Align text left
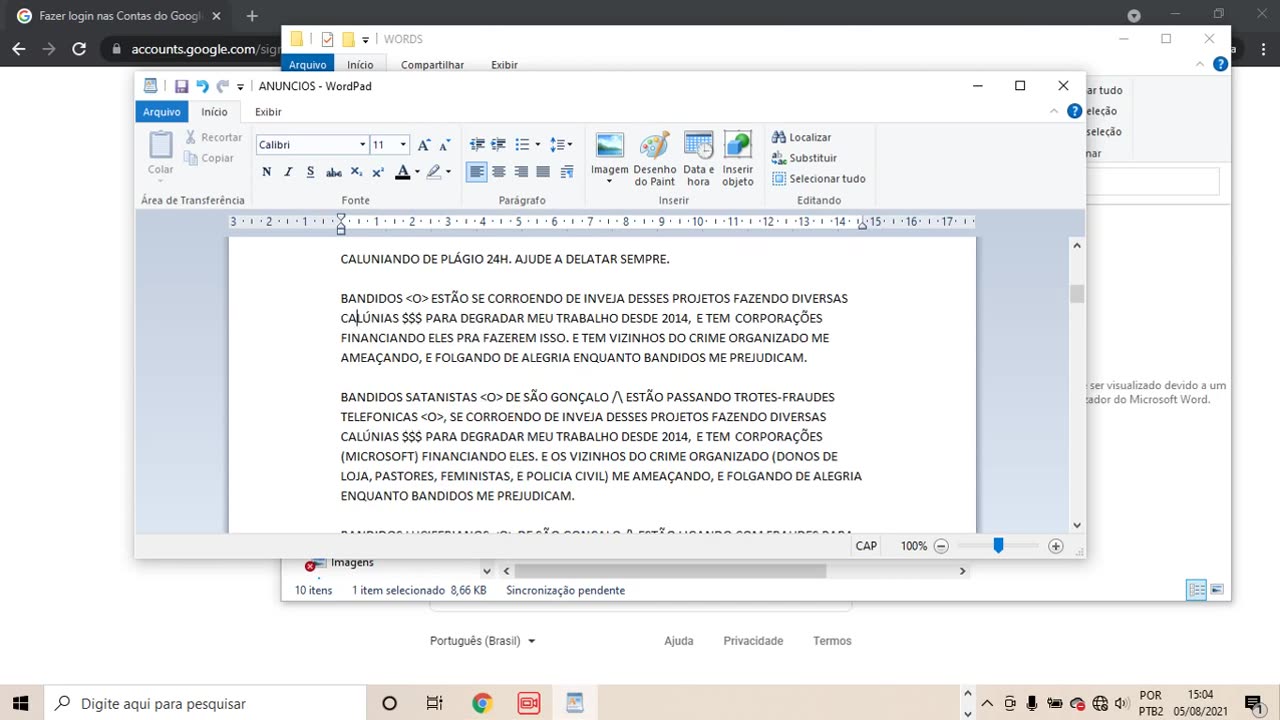This screenshot has height=720, width=1280. tap(477, 172)
